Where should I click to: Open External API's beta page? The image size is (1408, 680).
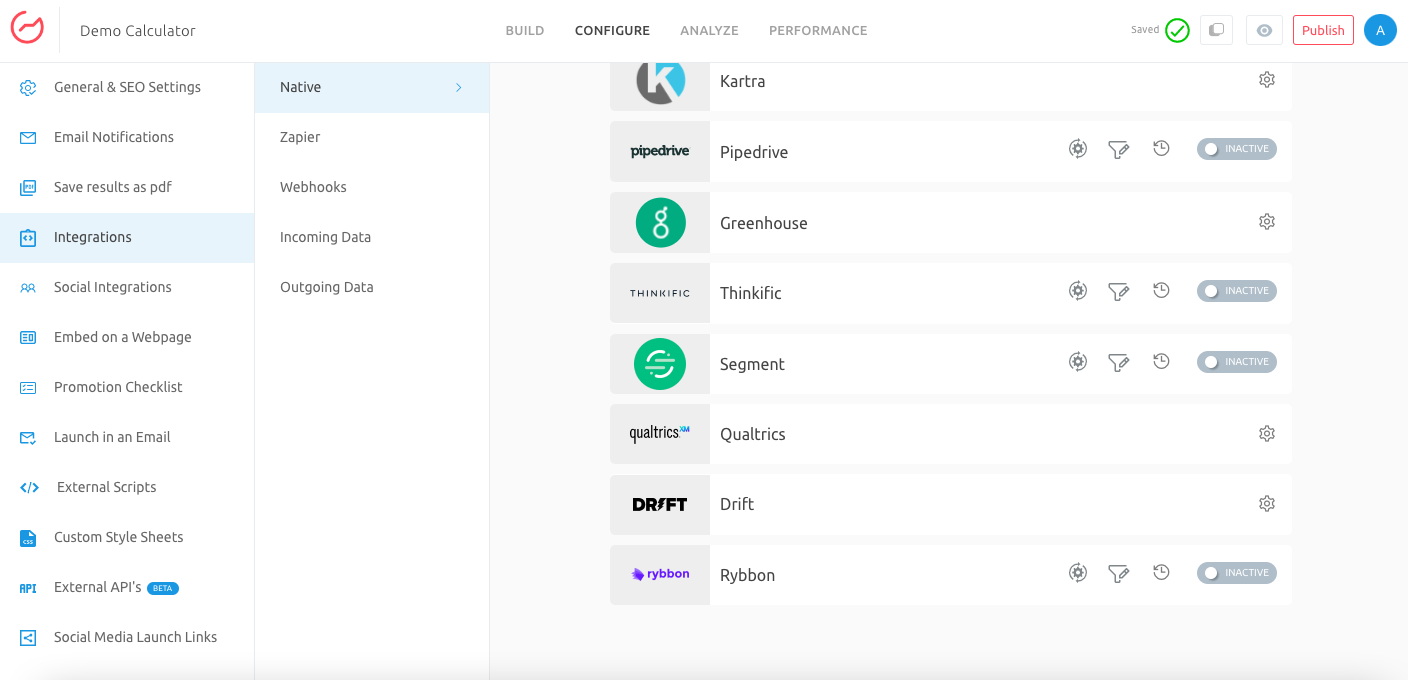(x=127, y=587)
